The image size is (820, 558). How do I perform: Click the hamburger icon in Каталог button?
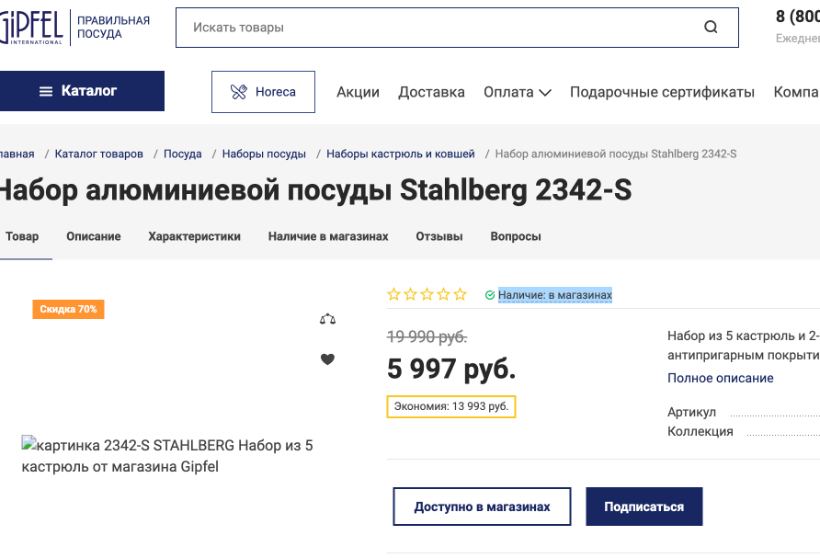46,91
